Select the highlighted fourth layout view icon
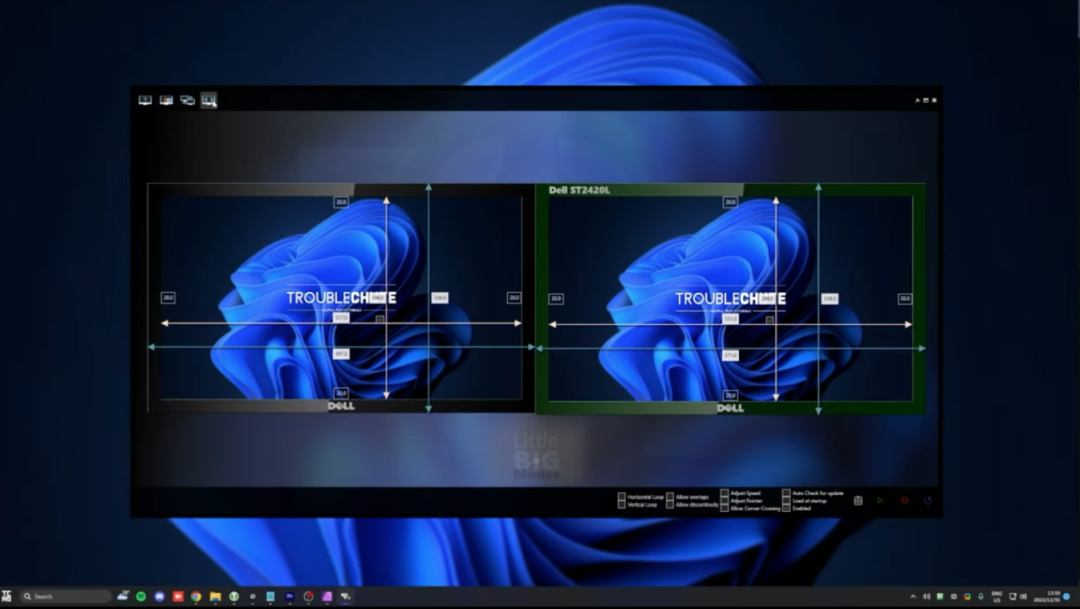Image resolution: width=1080 pixels, height=609 pixels. 209,101
